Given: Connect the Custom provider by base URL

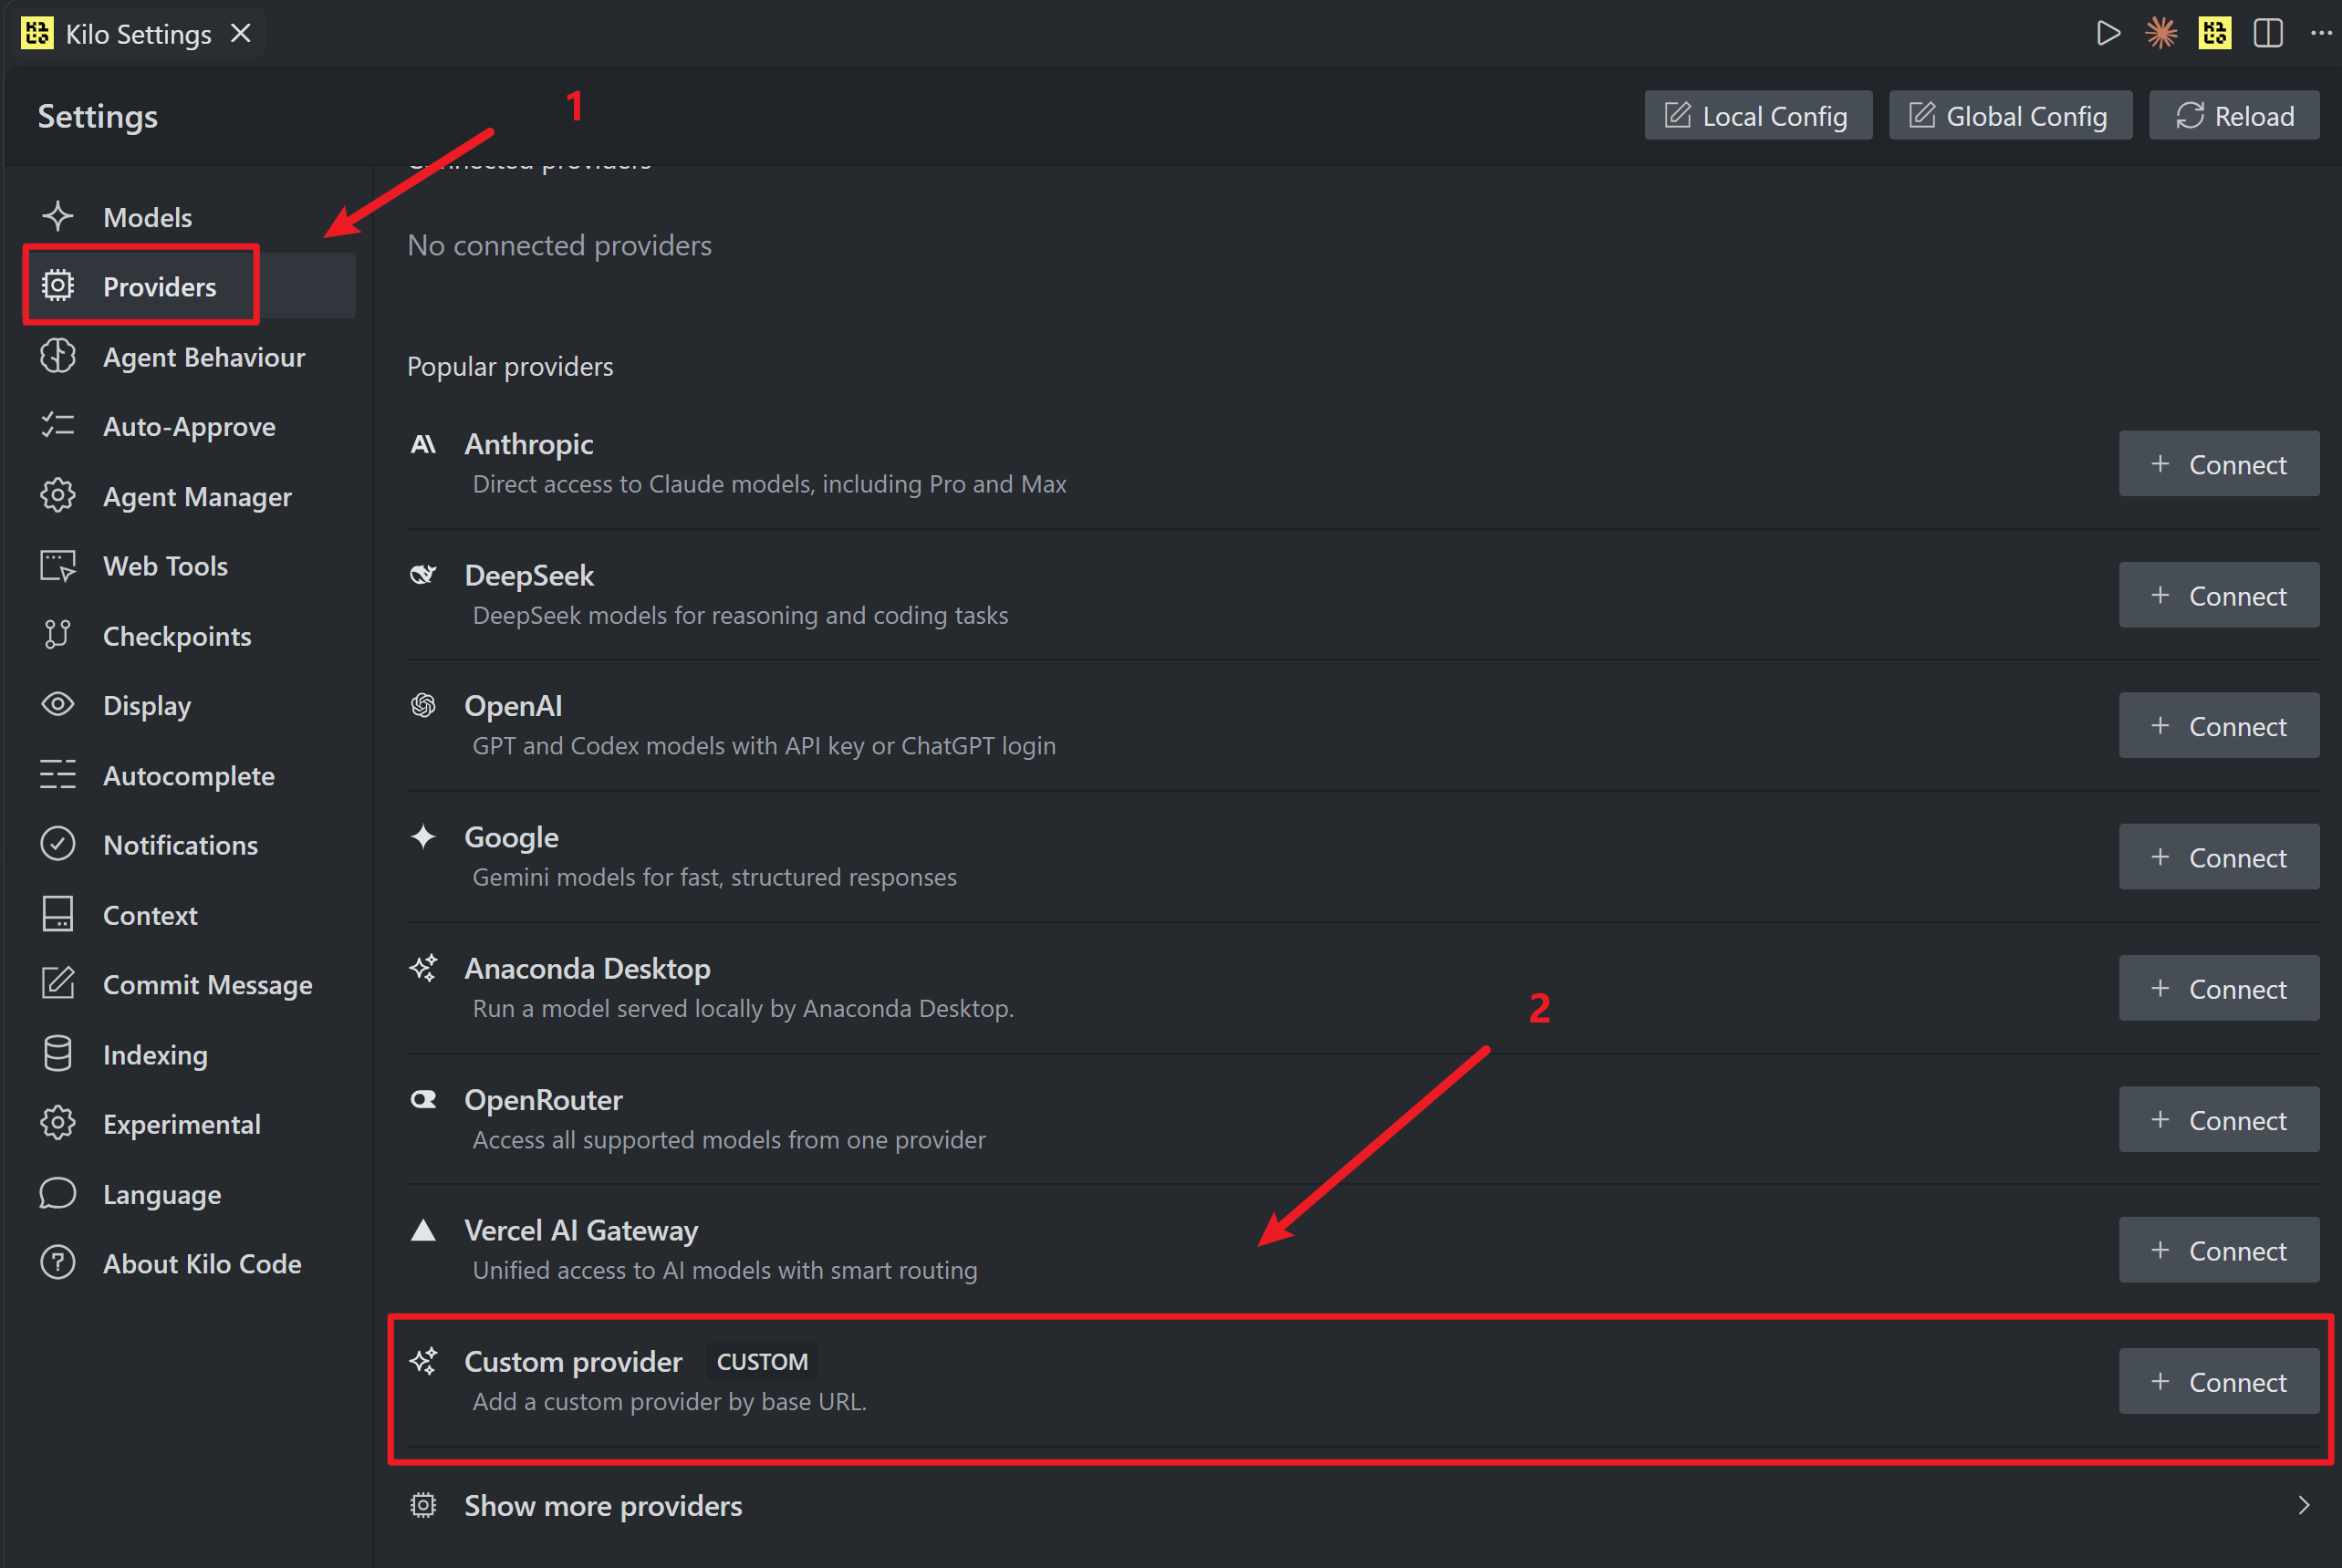Looking at the screenshot, I should pyautogui.click(x=2218, y=1381).
